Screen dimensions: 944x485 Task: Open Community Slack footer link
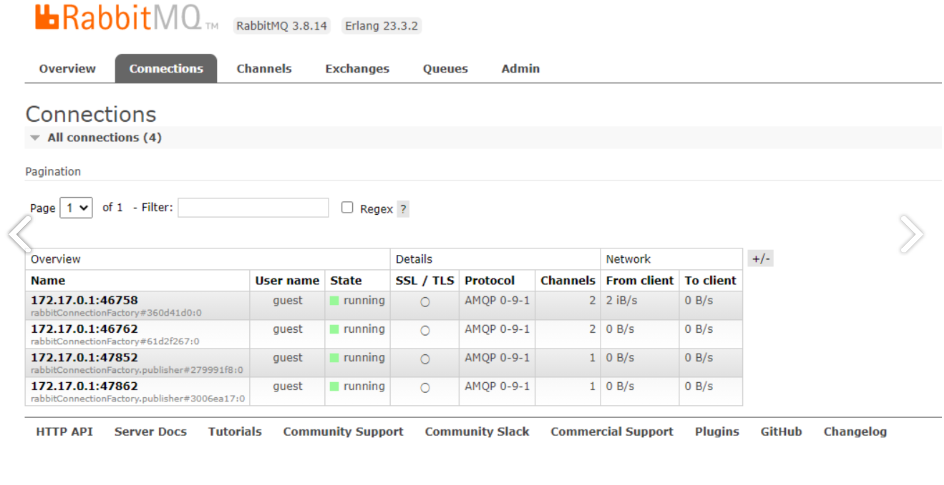point(477,431)
